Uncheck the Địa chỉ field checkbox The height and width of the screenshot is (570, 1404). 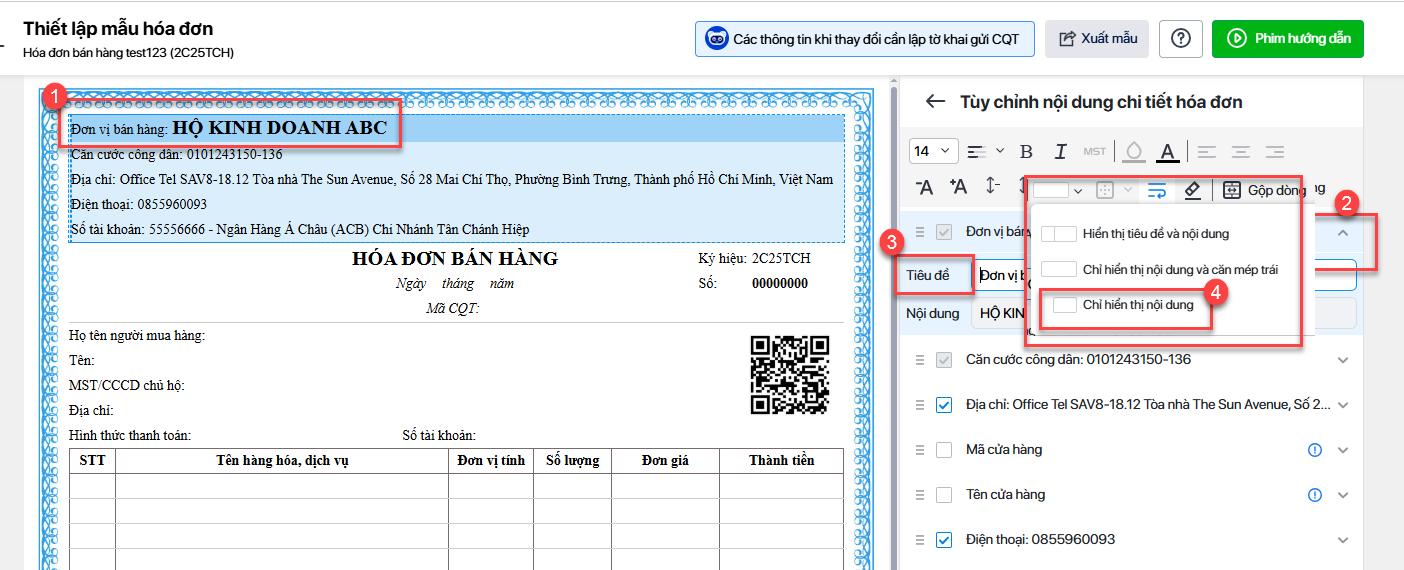click(944, 405)
